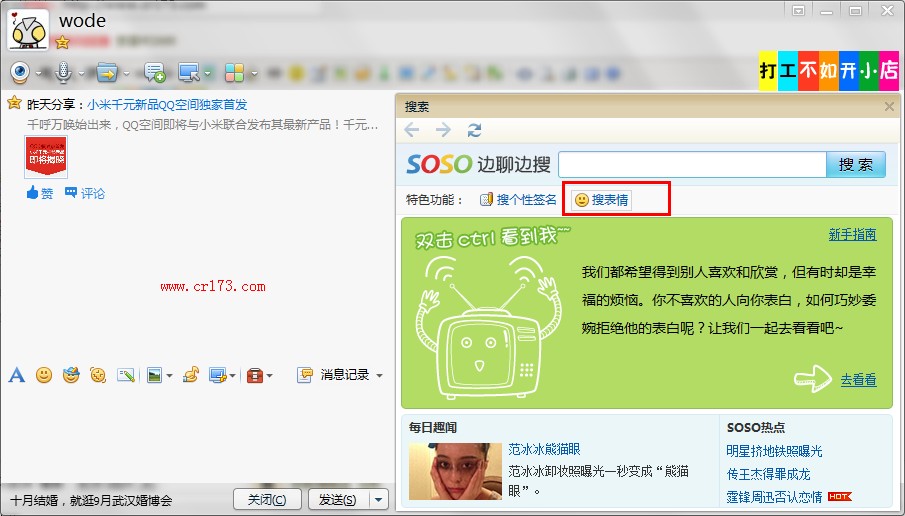Click the send file folder icon
The image size is (905, 516).
[107, 73]
